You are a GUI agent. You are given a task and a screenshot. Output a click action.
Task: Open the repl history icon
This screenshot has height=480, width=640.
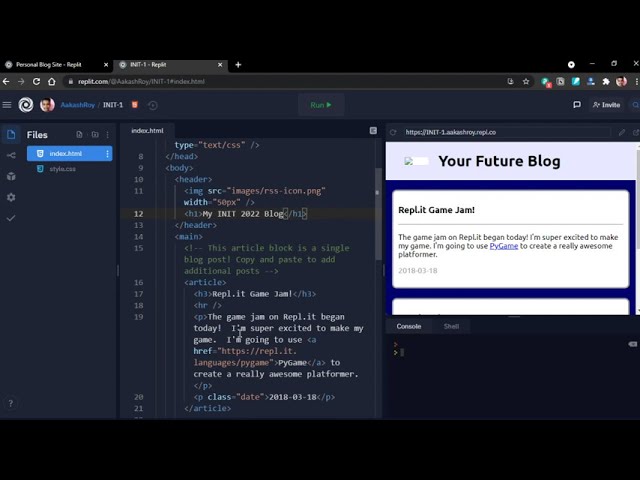[153, 105]
